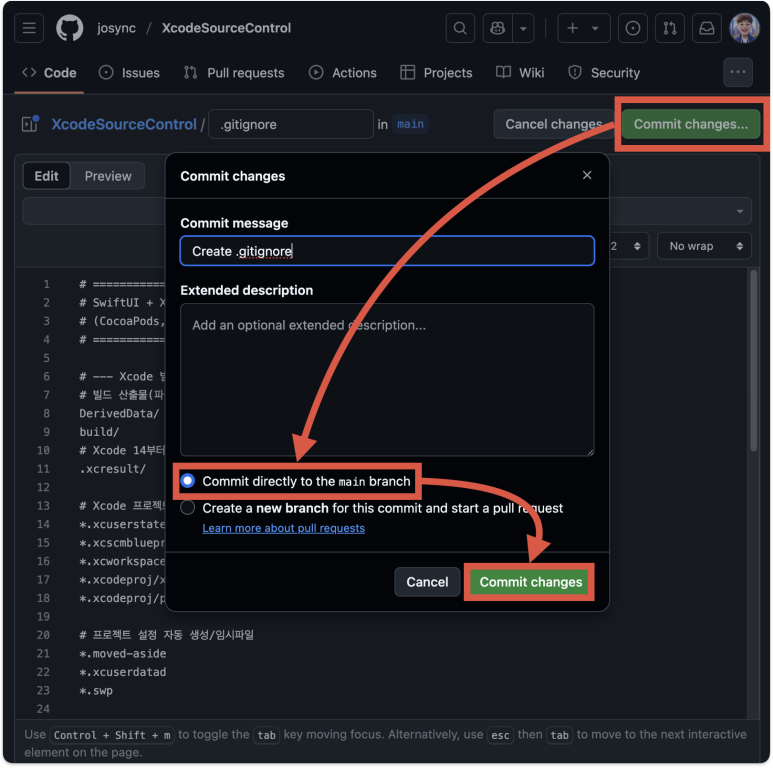Click code line '.xcresult/'
The width and height of the screenshot is (773, 768).
112,469
